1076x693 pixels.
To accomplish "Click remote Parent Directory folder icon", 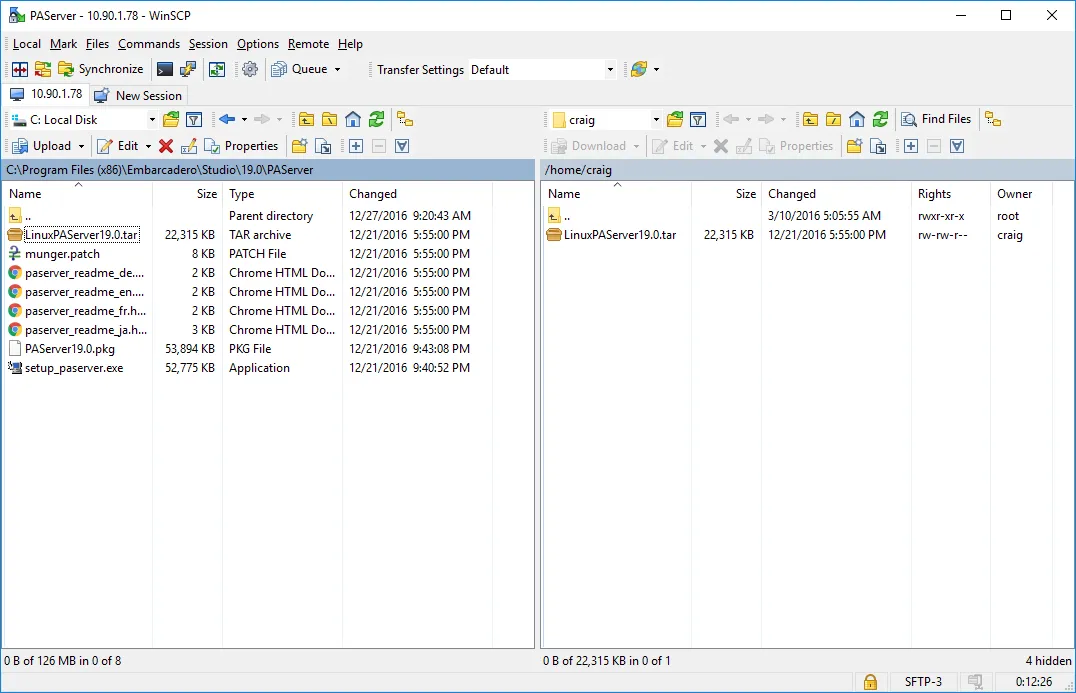I will click(x=810, y=120).
